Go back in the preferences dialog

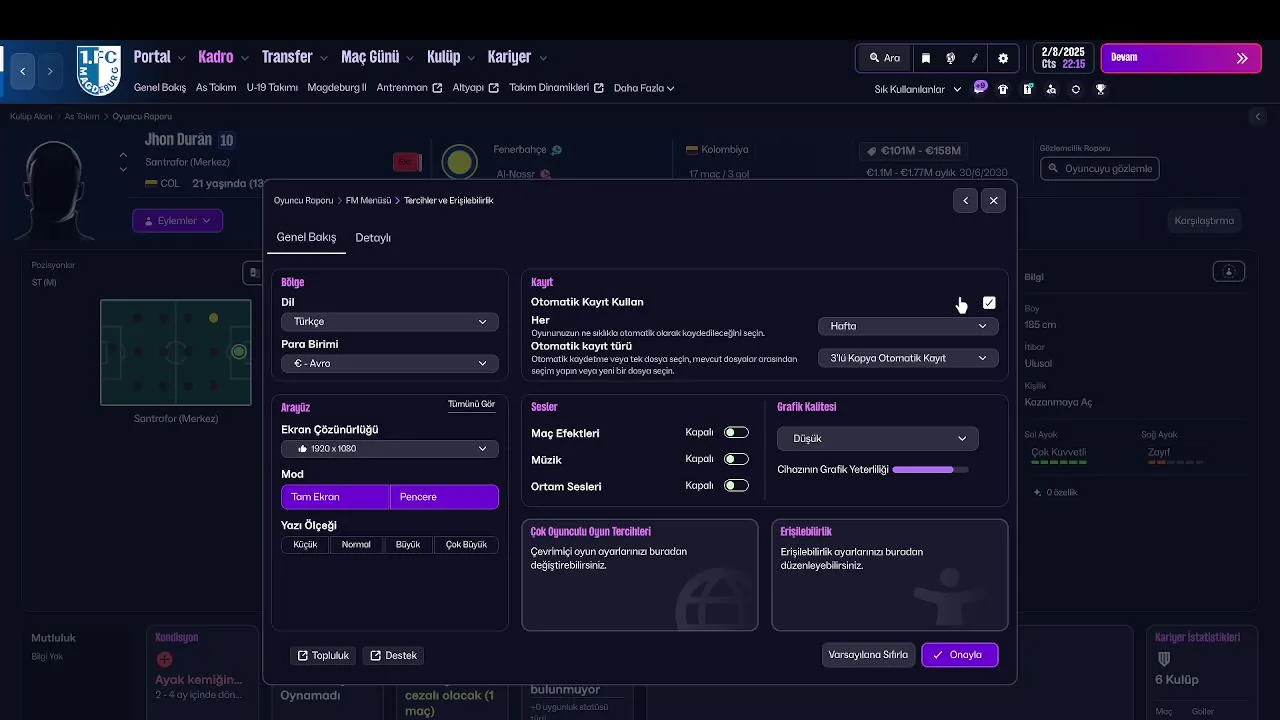pyautogui.click(x=965, y=201)
